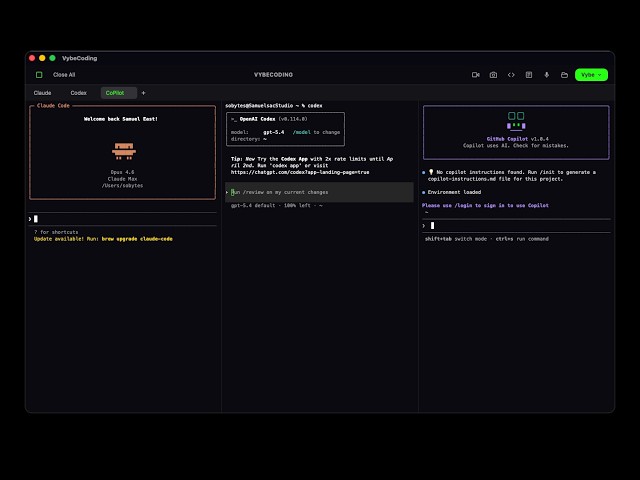Image resolution: width=640 pixels, height=480 pixels.
Task: Click the screenshot camera icon
Action: pos(493,75)
